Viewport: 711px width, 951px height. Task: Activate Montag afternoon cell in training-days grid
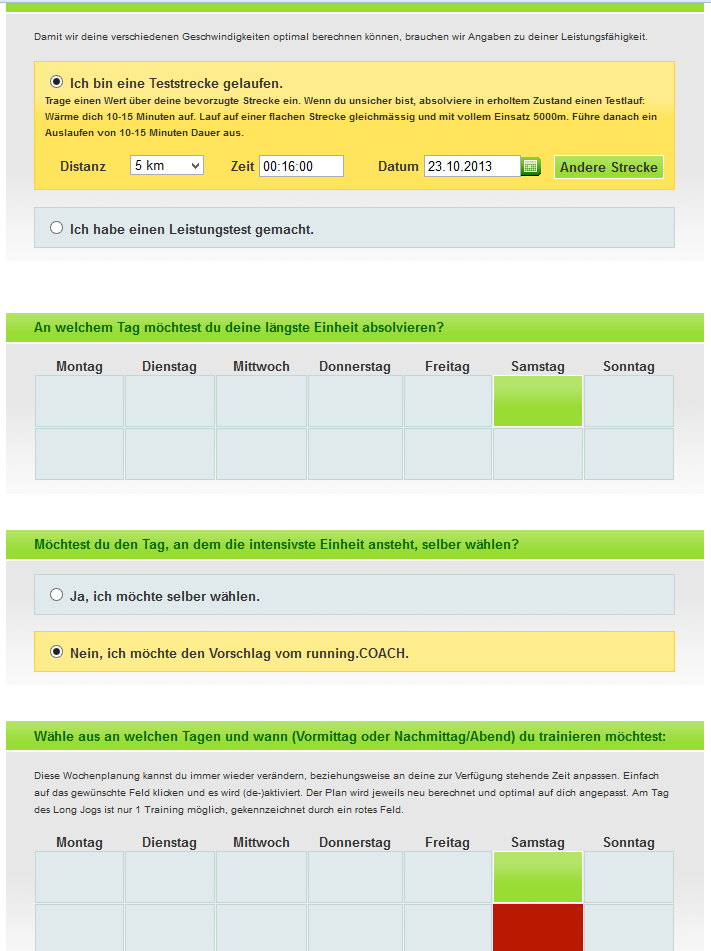[79, 928]
